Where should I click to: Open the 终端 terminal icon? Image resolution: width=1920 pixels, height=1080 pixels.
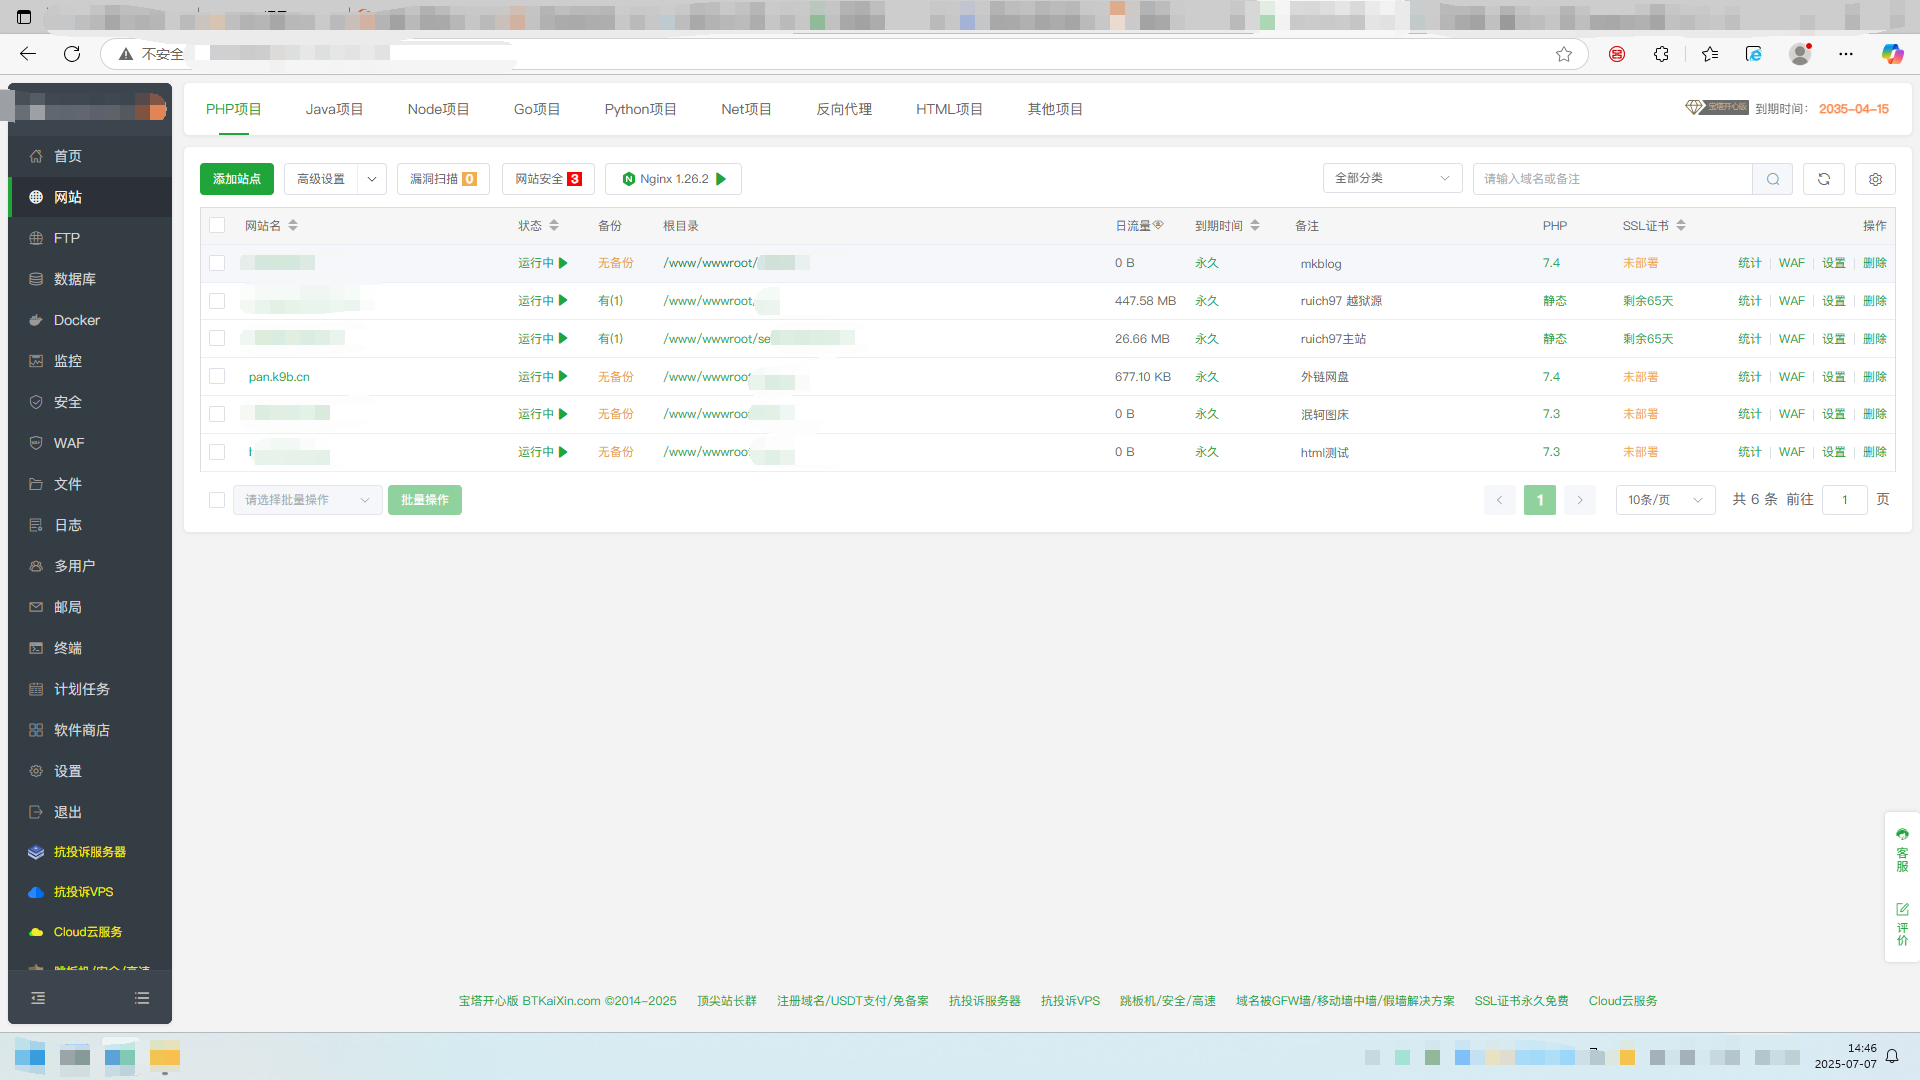point(36,648)
